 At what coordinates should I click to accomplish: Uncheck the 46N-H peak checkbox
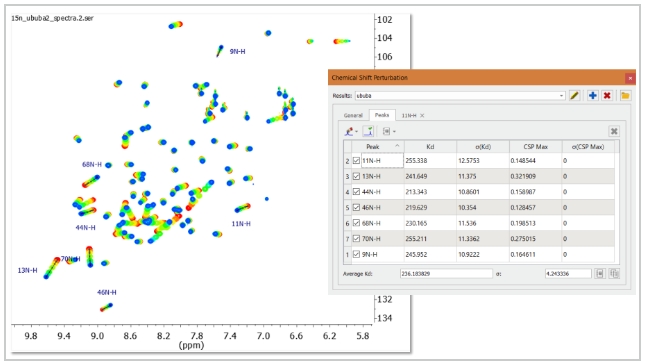[x=356, y=207]
